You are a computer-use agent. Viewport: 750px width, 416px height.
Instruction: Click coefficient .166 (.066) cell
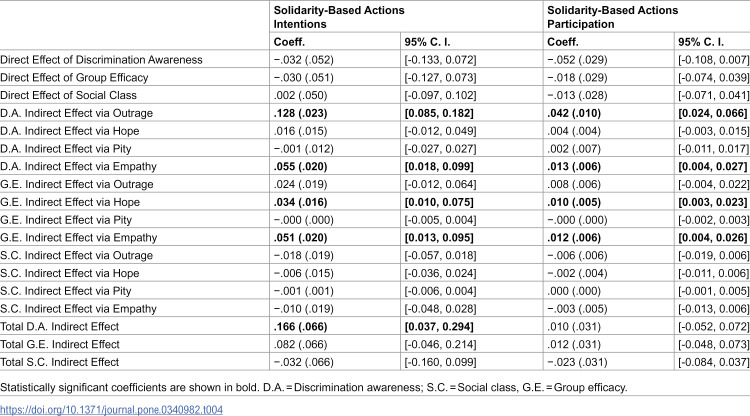[x=300, y=327]
